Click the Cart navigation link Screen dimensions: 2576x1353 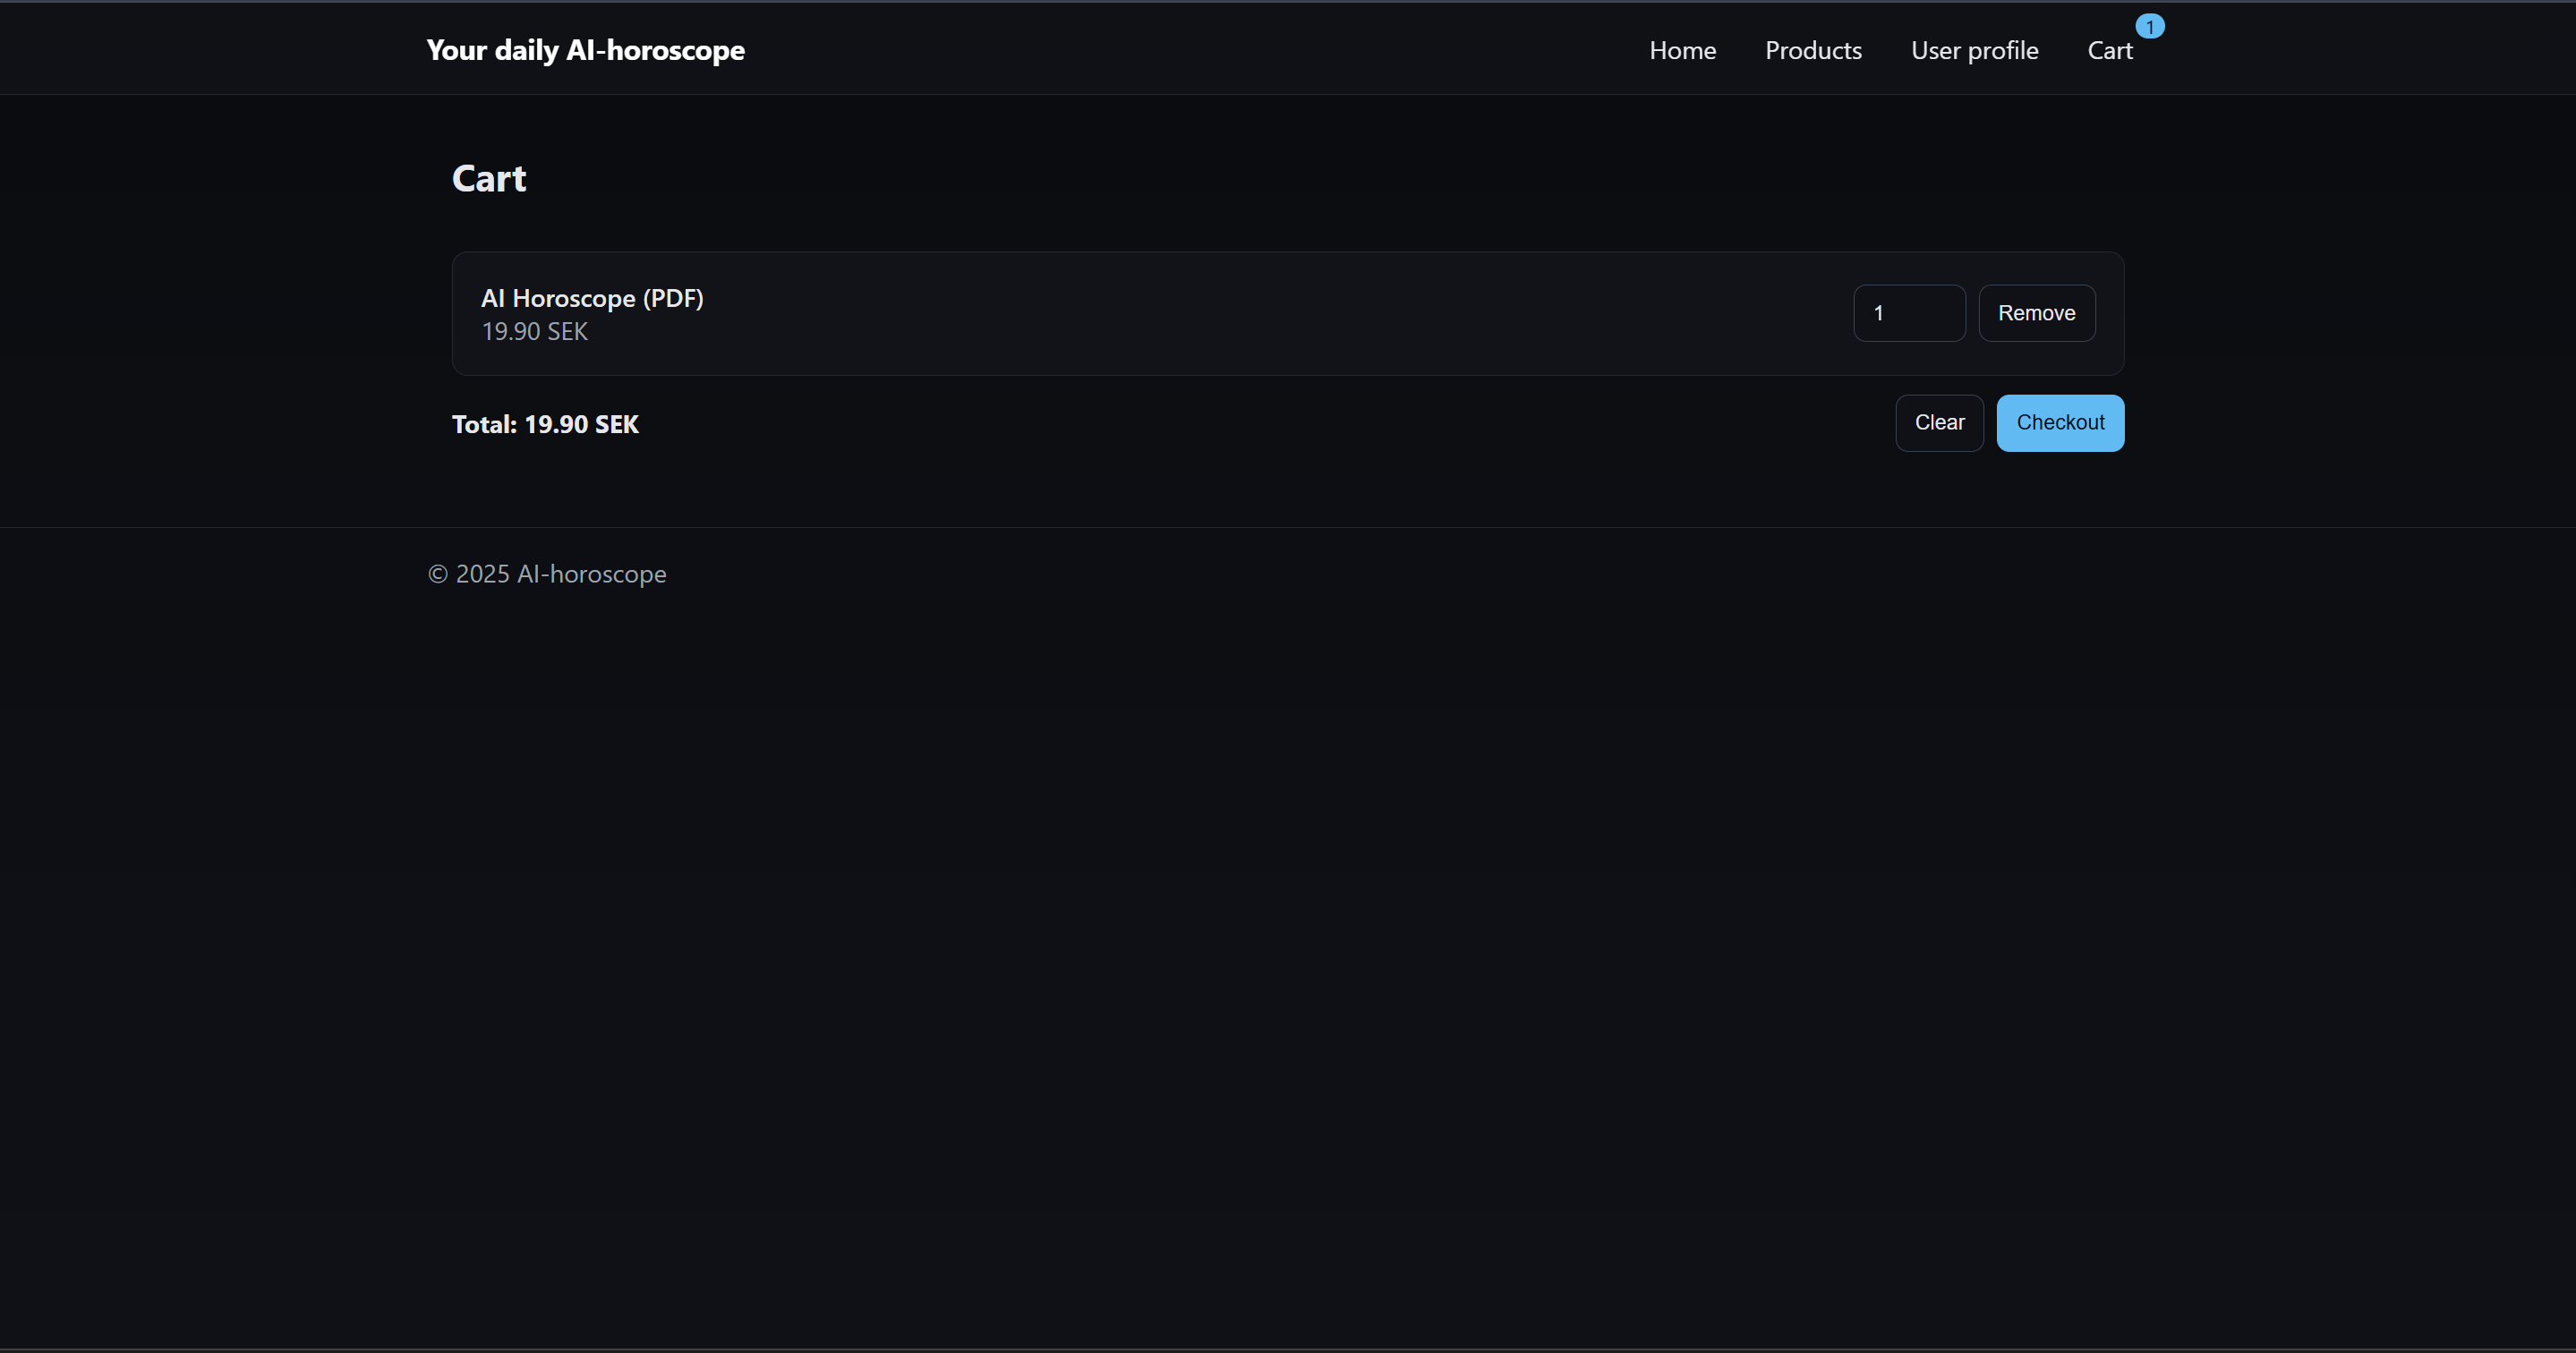pos(2109,50)
